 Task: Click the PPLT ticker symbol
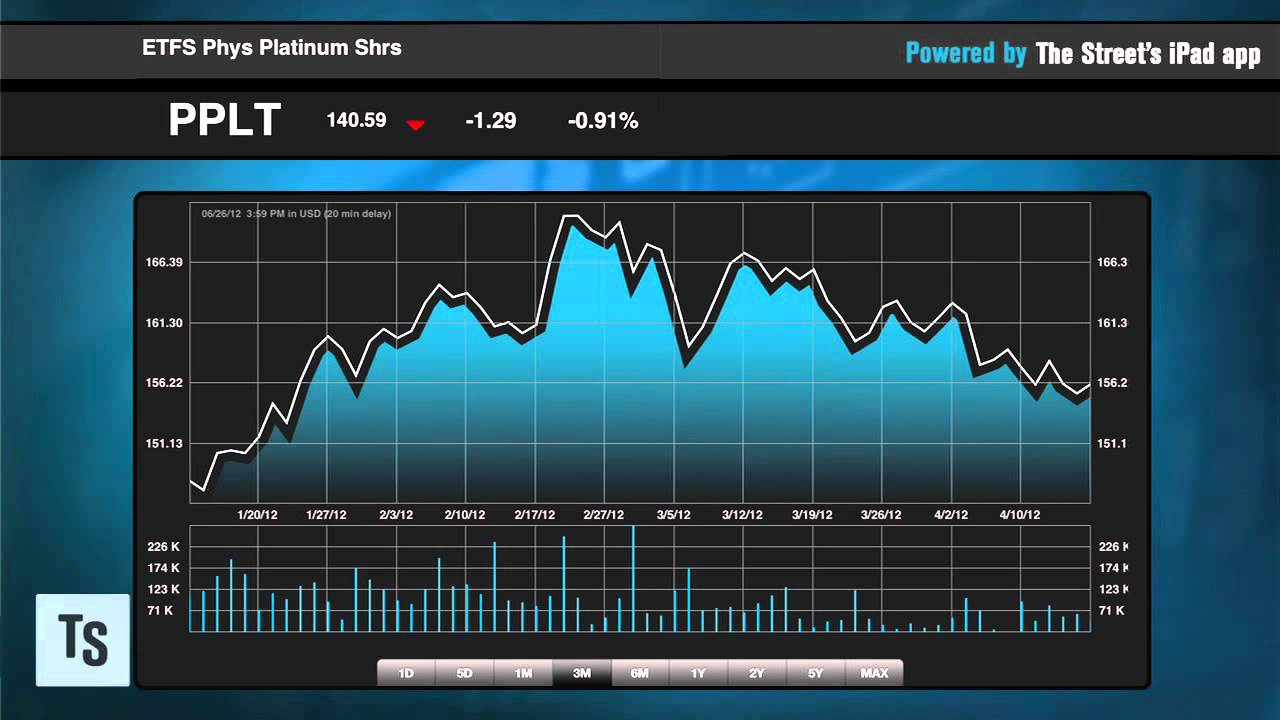[224, 121]
